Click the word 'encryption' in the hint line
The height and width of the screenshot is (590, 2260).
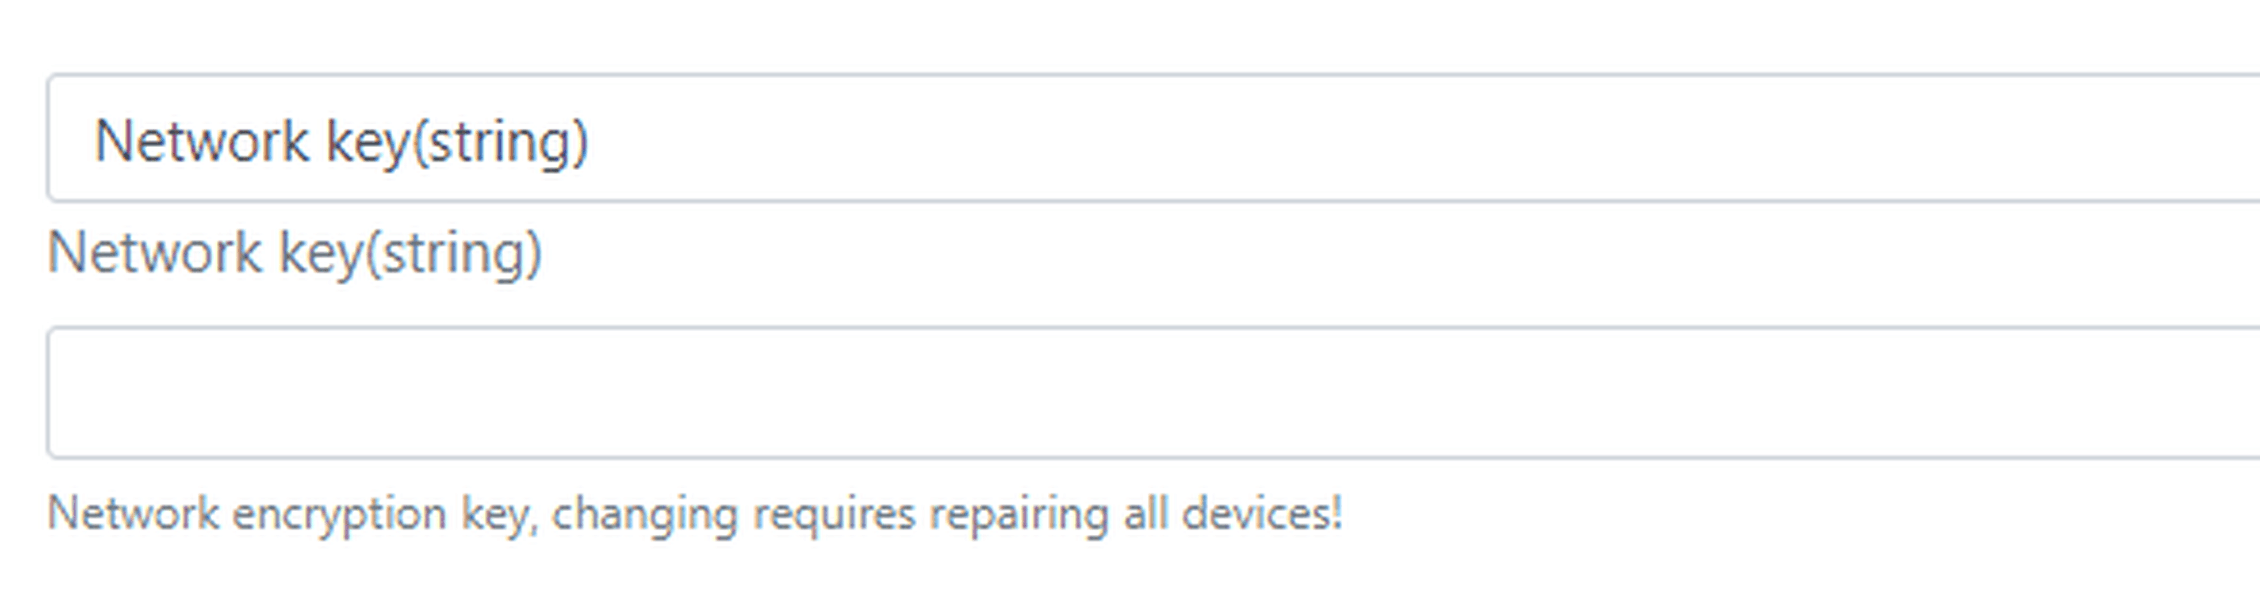pyautogui.click(x=339, y=516)
